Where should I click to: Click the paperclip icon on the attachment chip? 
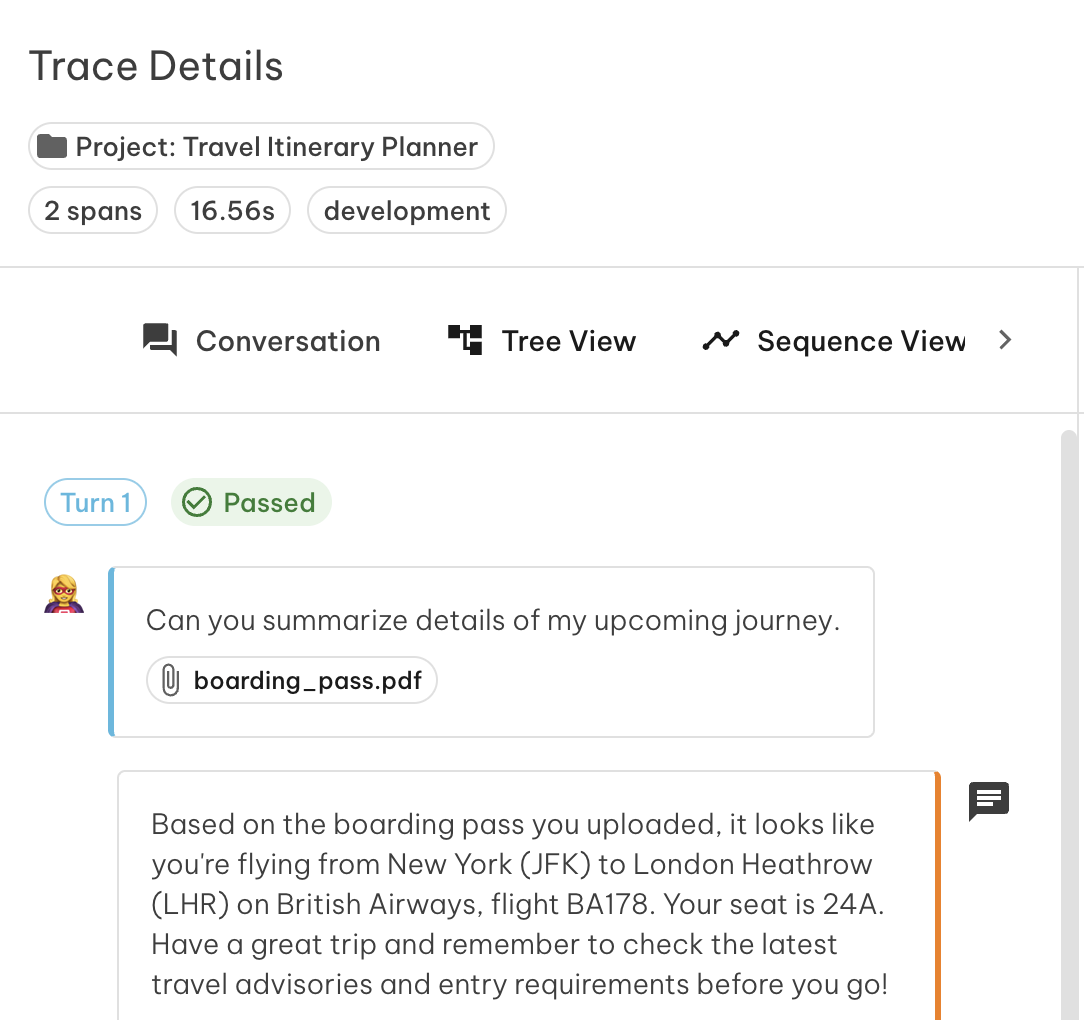(170, 679)
